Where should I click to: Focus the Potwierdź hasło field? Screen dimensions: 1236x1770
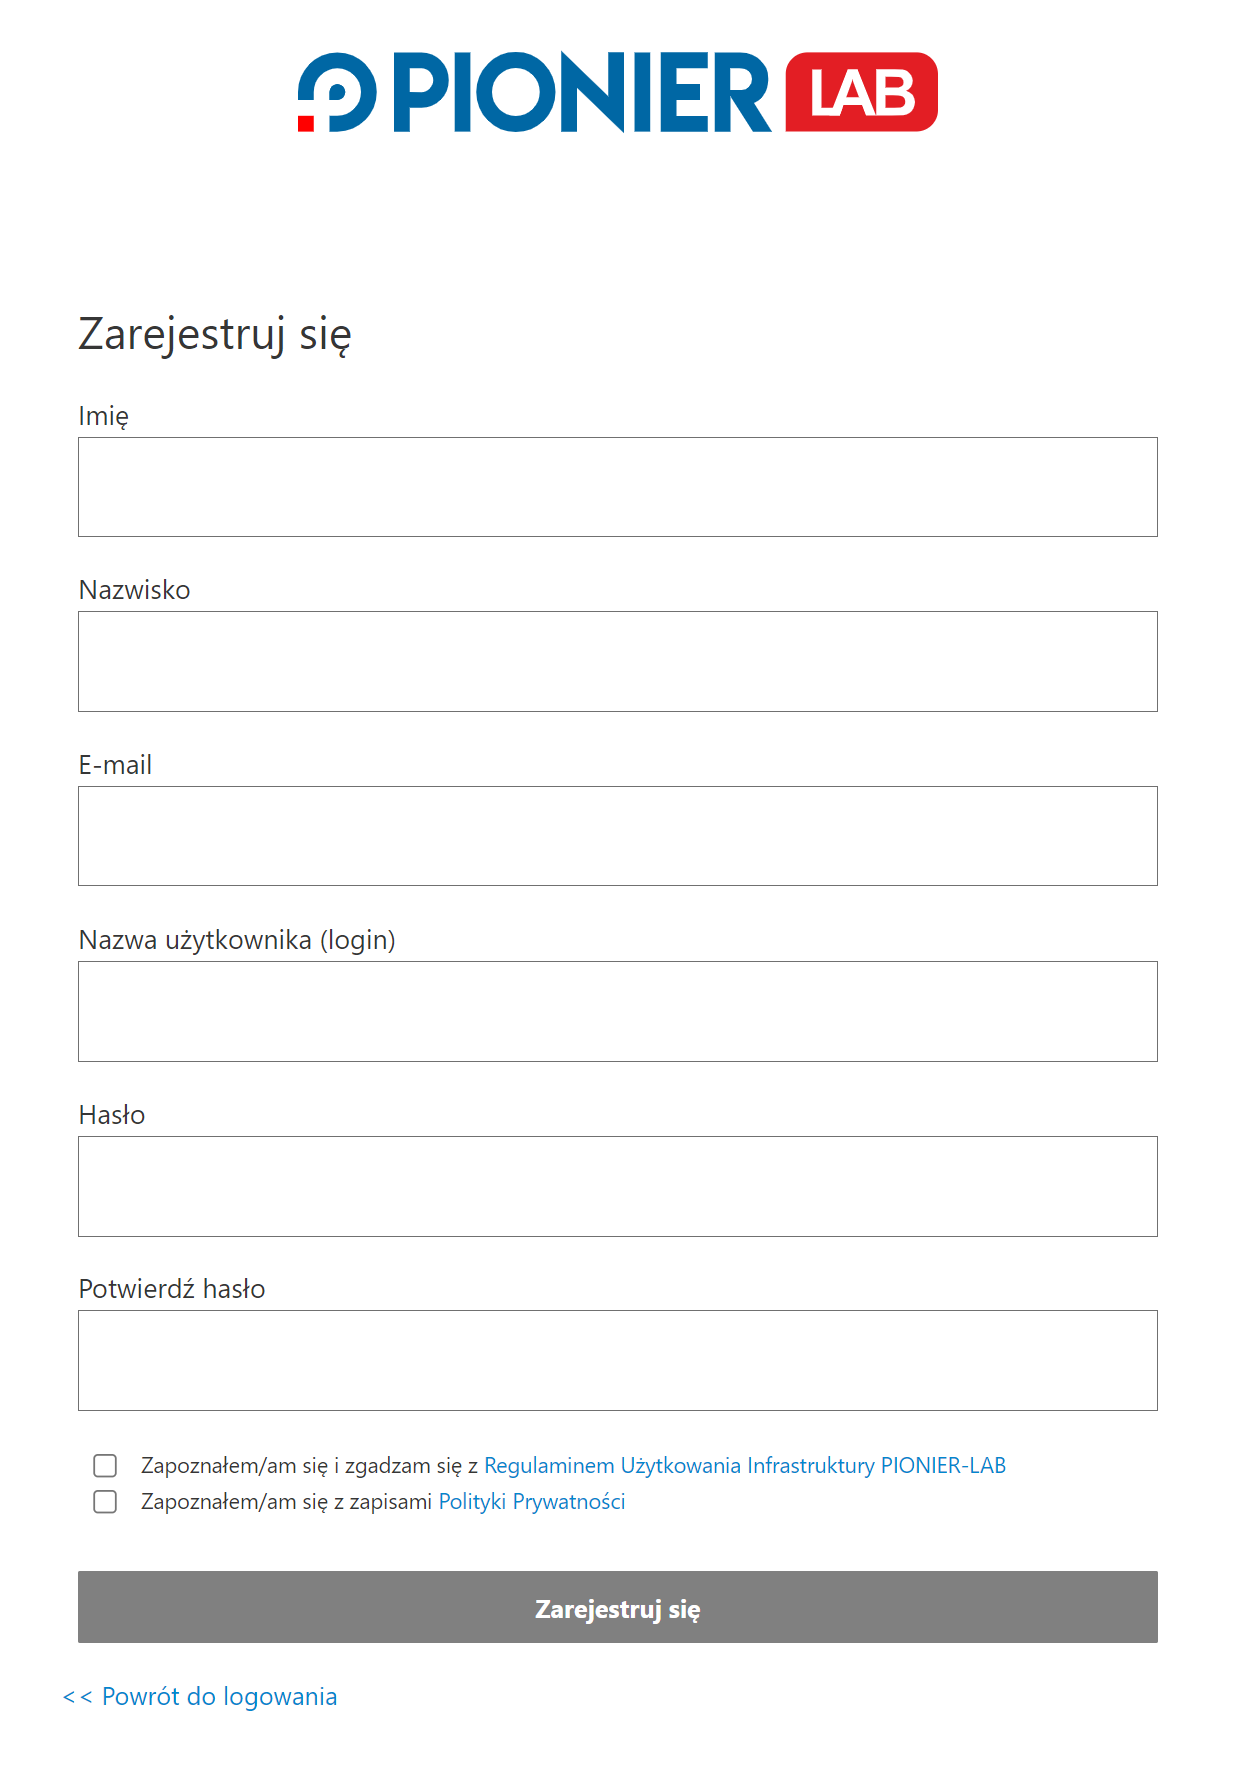click(618, 1360)
